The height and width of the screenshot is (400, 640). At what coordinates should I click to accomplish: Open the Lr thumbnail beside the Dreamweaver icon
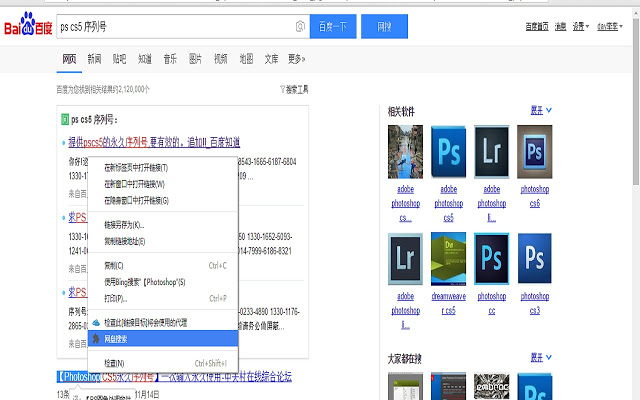click(x=405, y=258)
